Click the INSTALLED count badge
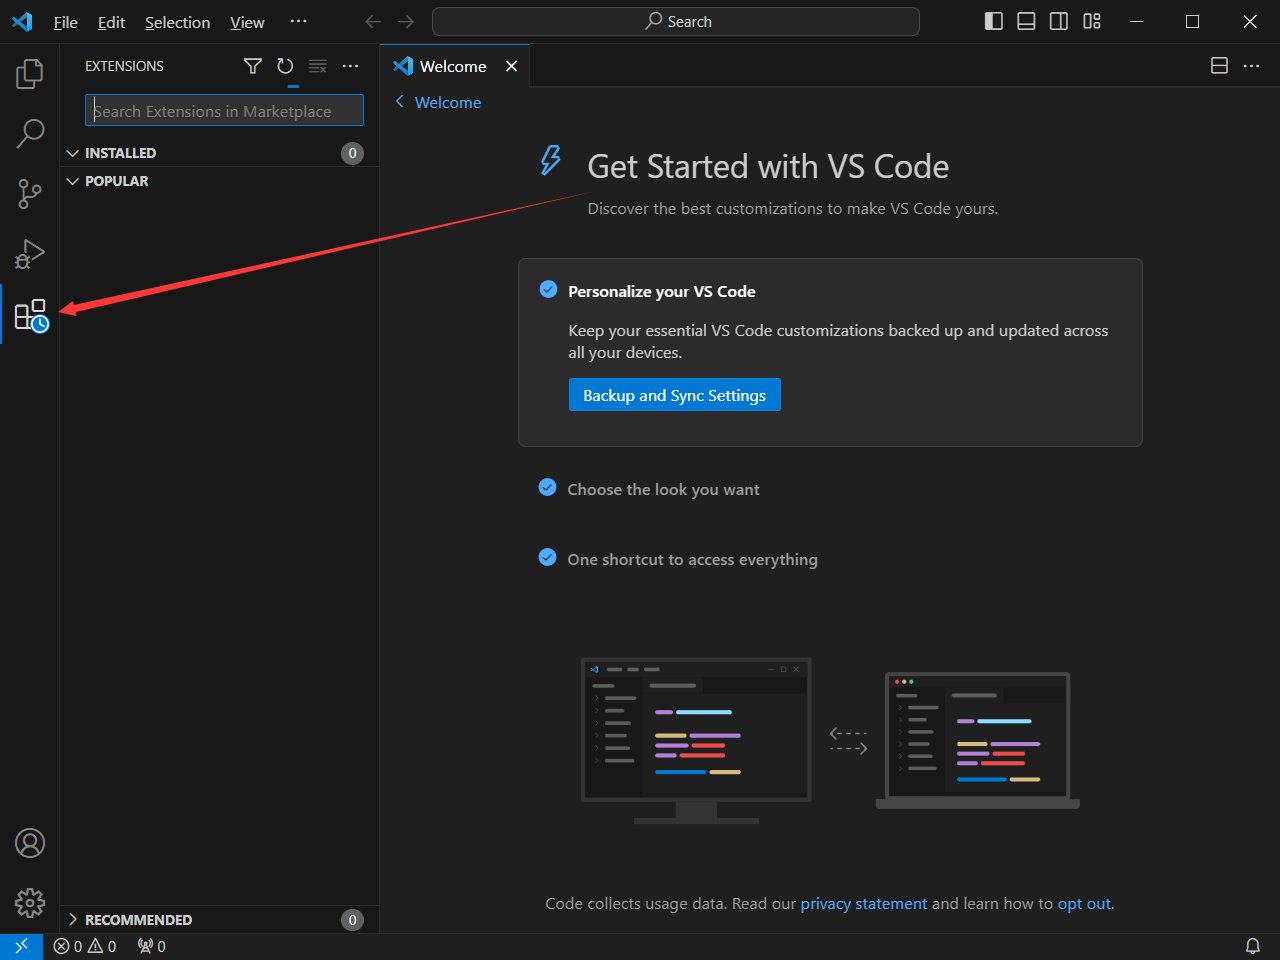 tap(352, 153)
